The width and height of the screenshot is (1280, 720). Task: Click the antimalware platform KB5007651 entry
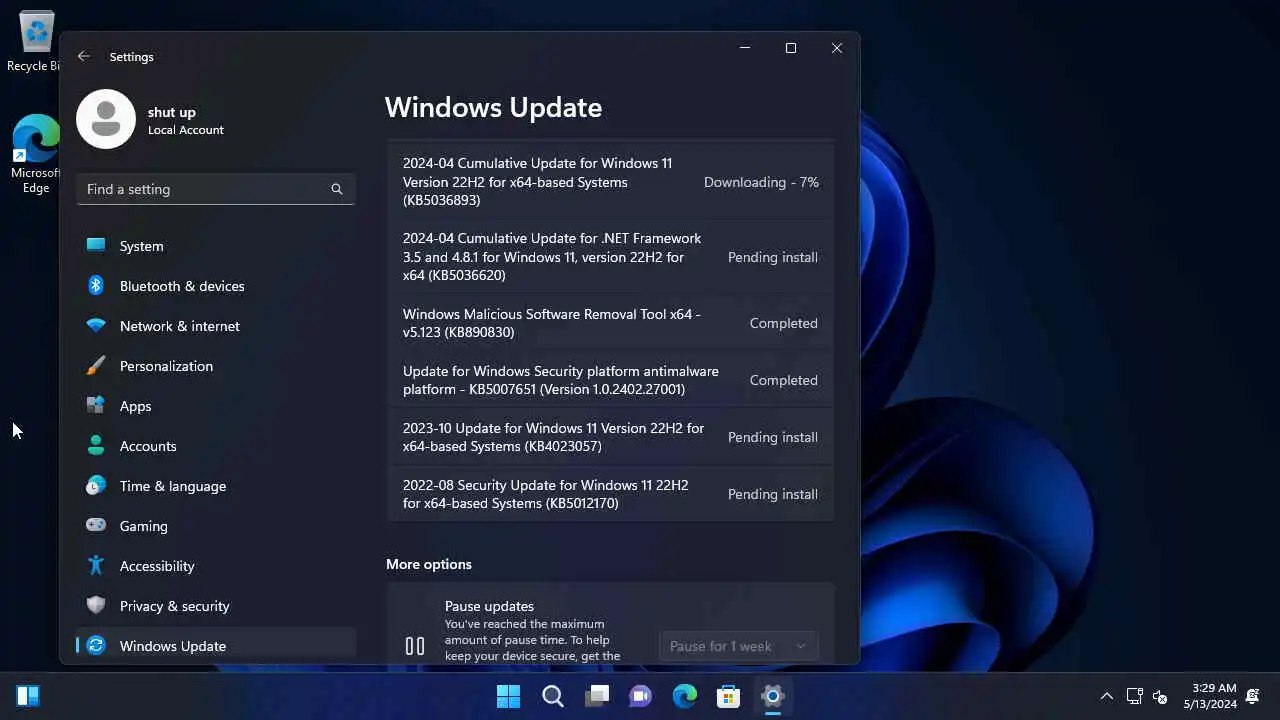click(x=610, y=380)
